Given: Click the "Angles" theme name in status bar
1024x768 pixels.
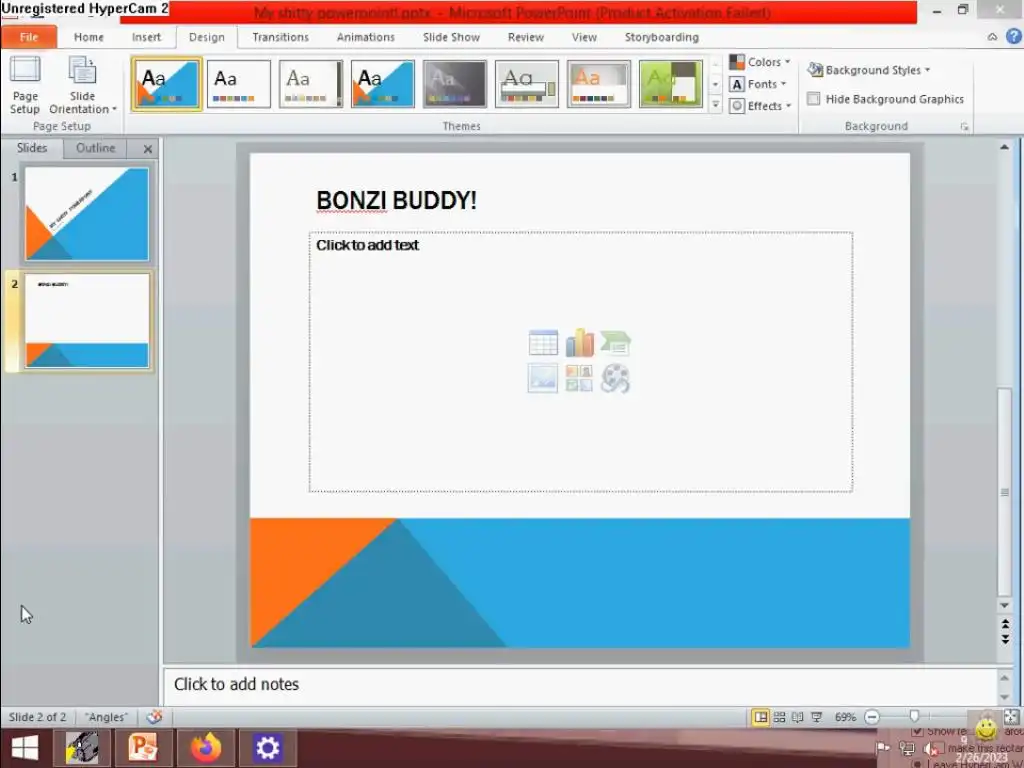Looking at the screenshot, I should point(106,717).
